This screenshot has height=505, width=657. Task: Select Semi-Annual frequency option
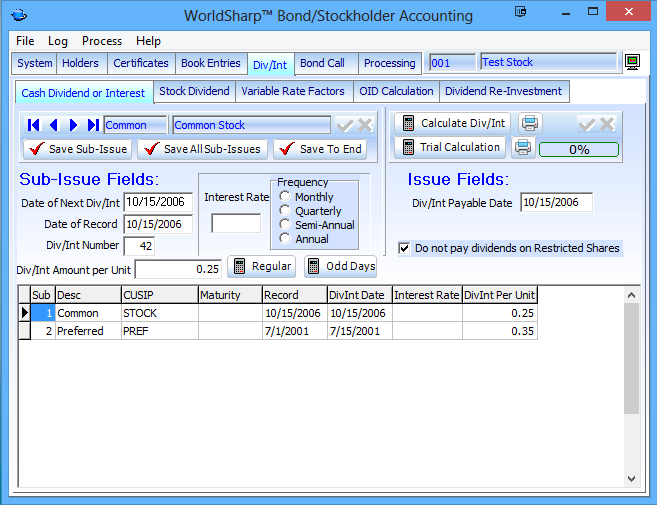click(x=285, y=225)
